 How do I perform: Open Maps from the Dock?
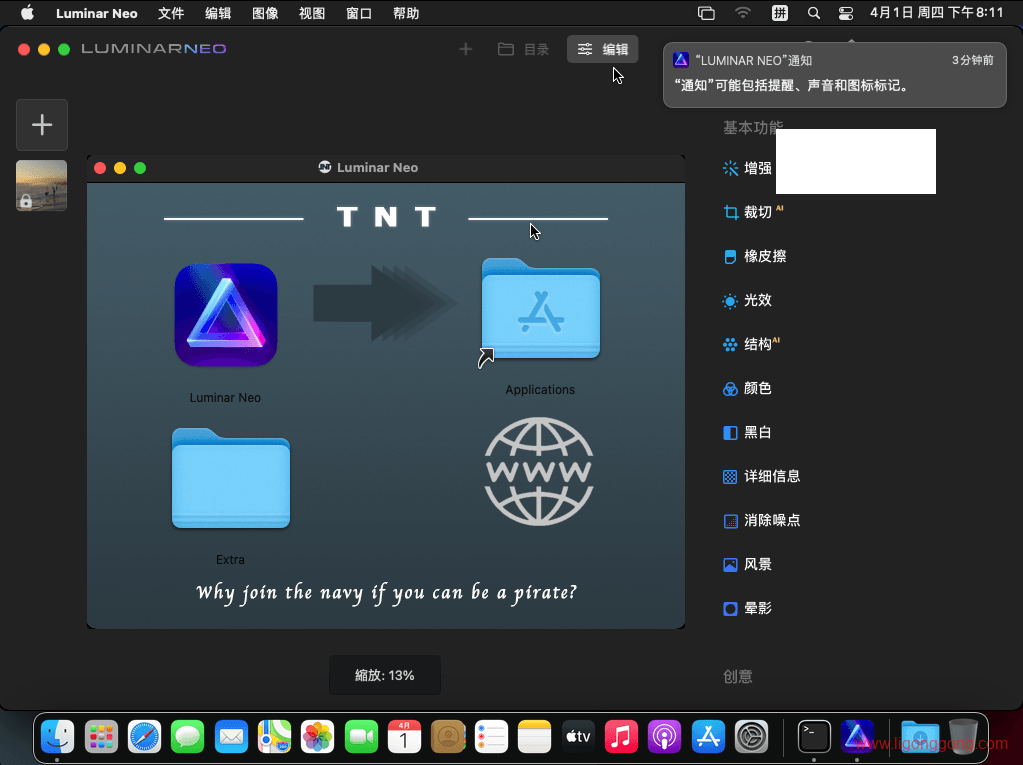(x=275, y=737)
